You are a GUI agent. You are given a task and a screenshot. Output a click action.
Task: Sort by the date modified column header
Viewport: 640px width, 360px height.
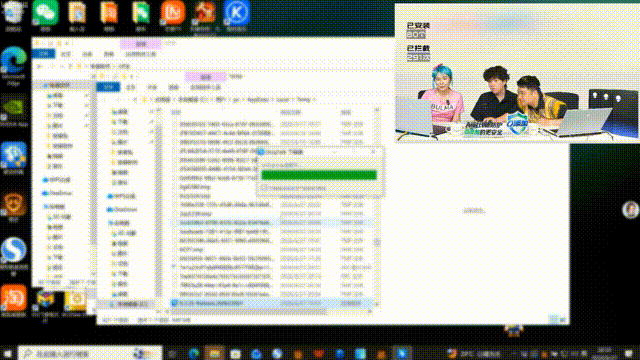point(291,112)
